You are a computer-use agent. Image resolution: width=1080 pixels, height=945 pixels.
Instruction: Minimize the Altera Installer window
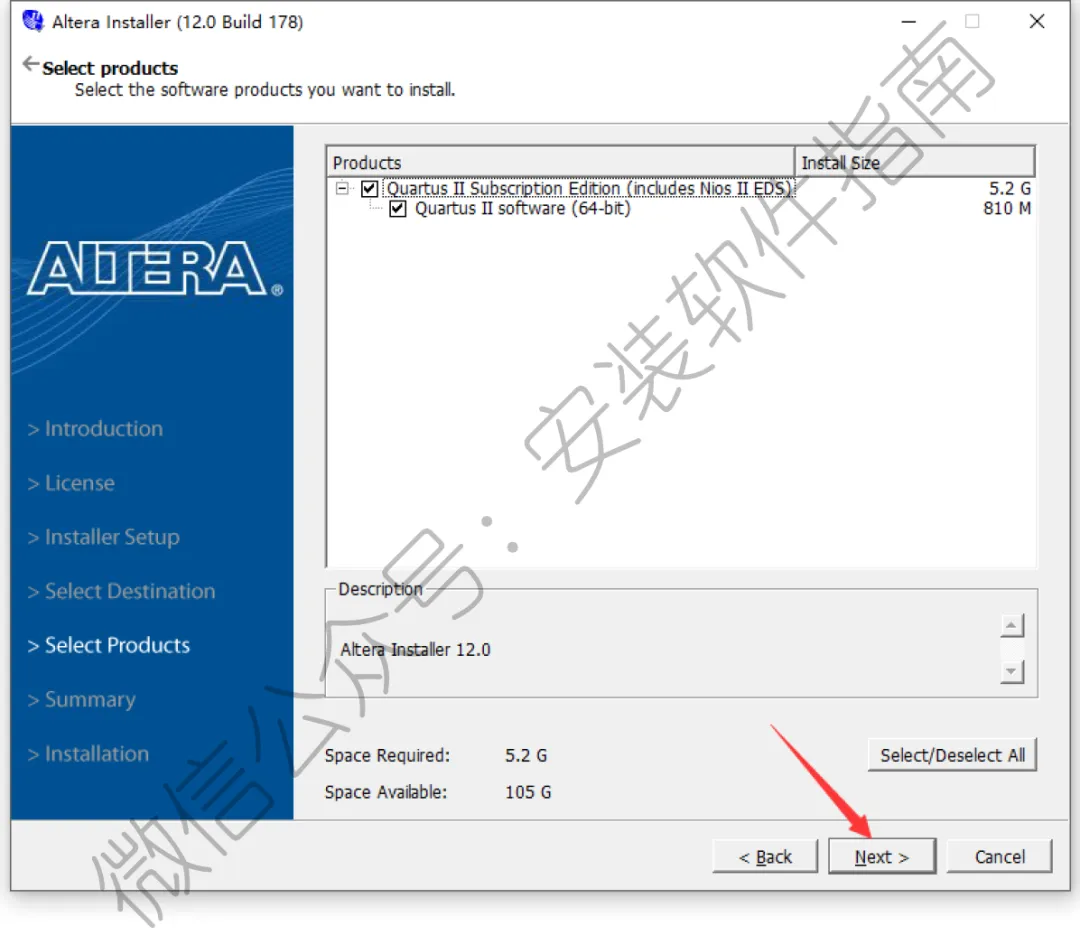click(x=908, y=21)
